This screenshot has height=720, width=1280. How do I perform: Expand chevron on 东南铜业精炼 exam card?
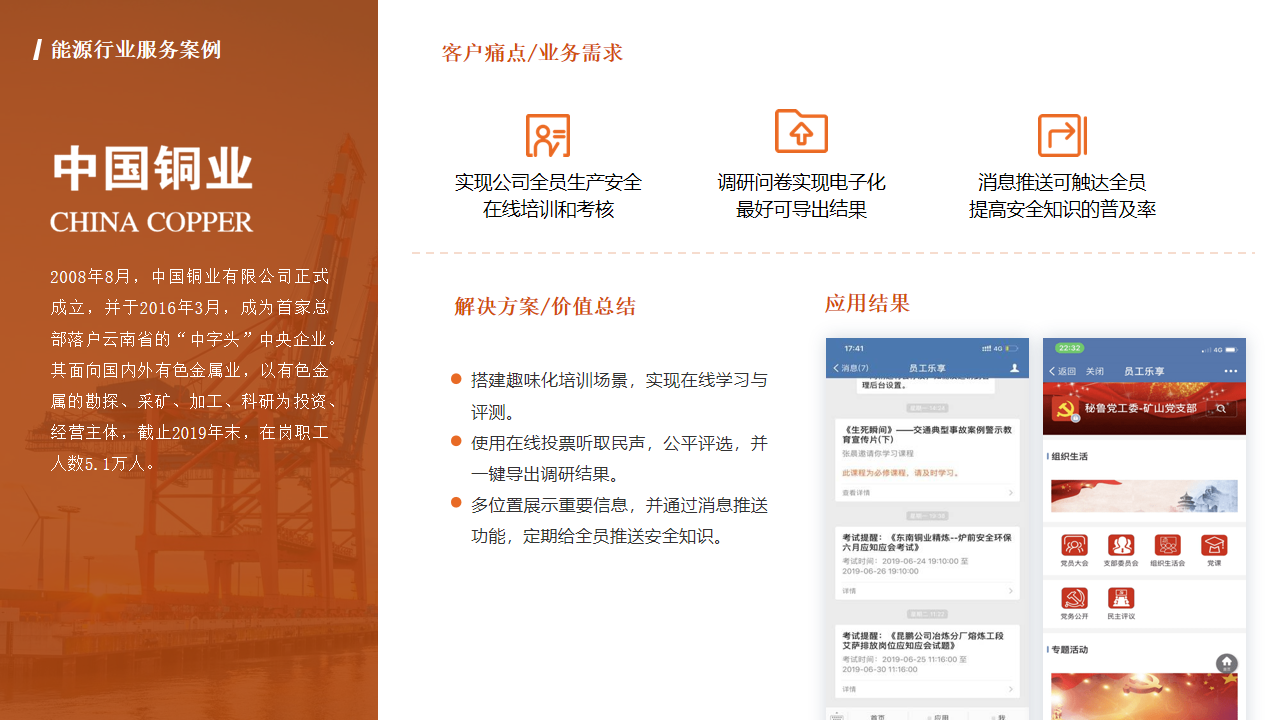coord(1010,591)
